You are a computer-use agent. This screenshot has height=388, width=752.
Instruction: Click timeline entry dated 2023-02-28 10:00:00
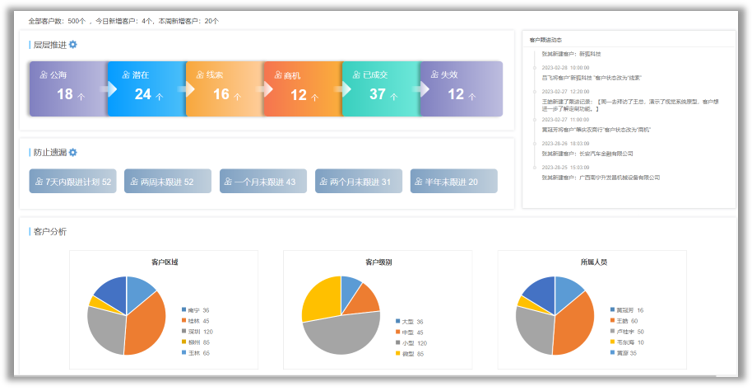pos(565,68)
